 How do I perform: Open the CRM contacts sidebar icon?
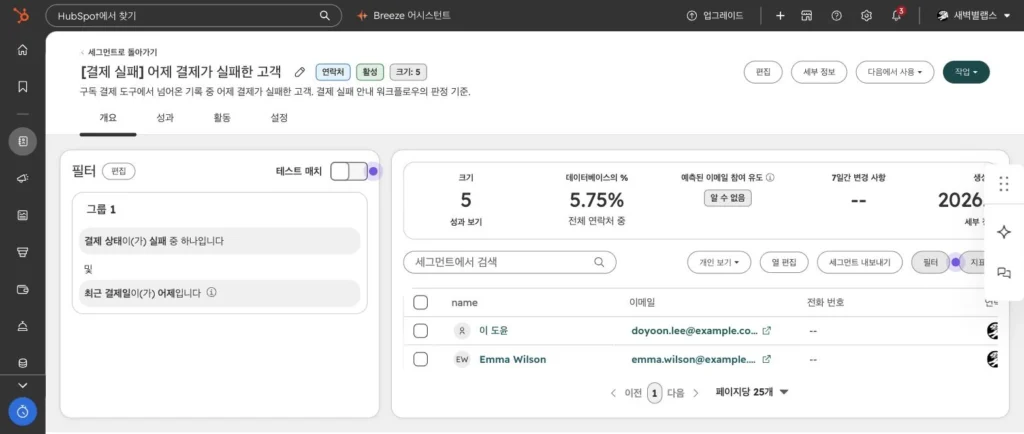[23, 141]
